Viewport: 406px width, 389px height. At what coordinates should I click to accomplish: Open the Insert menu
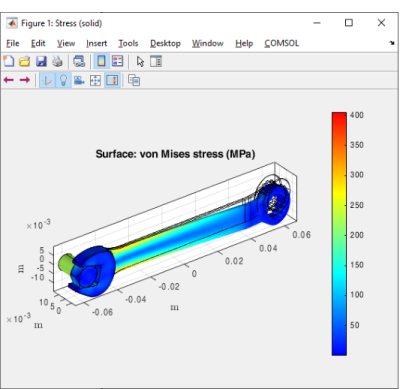coord(96,43)
